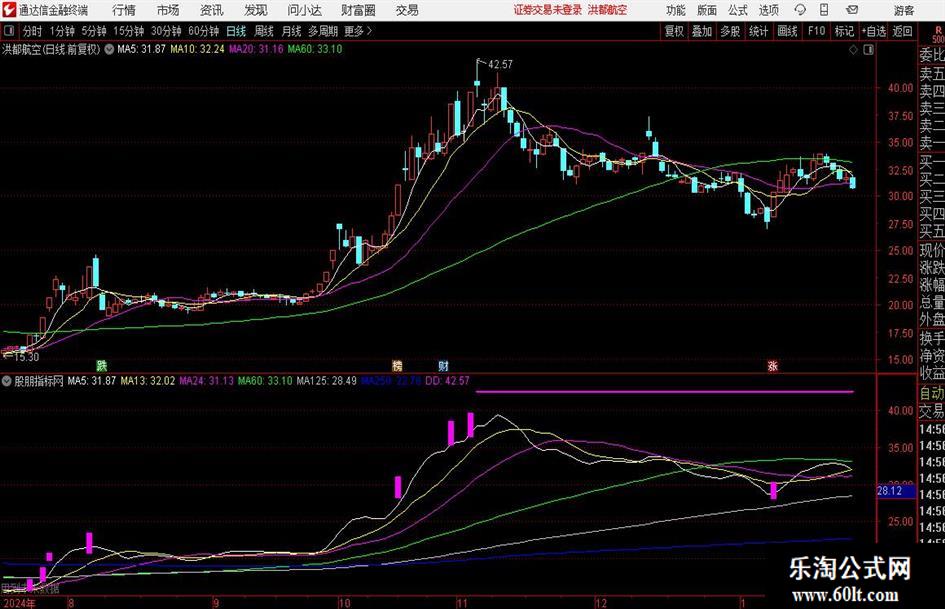Switch to 周线 weekly tab
Viewport: 945px width, 609px height.
coord(264,31)
